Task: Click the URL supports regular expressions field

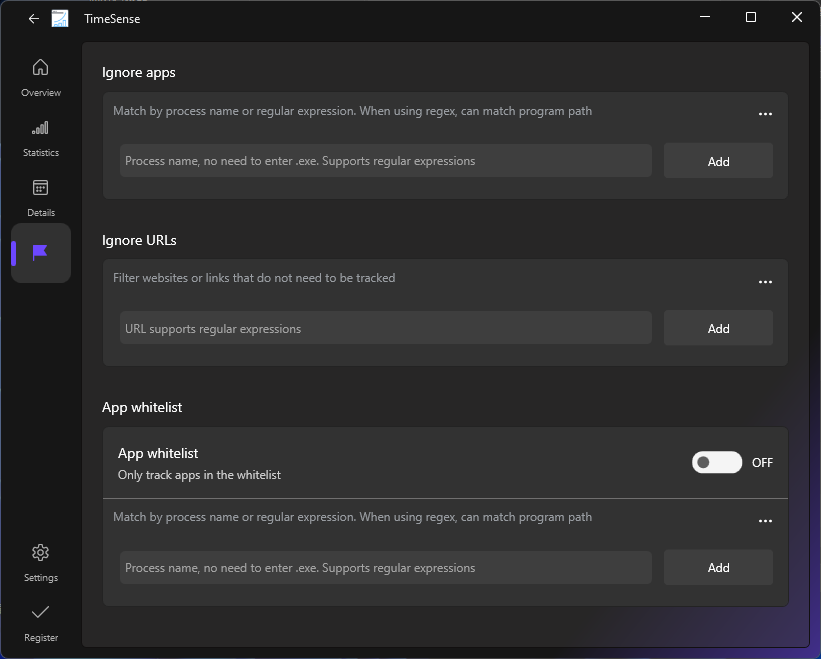Action: coord(386,328)
